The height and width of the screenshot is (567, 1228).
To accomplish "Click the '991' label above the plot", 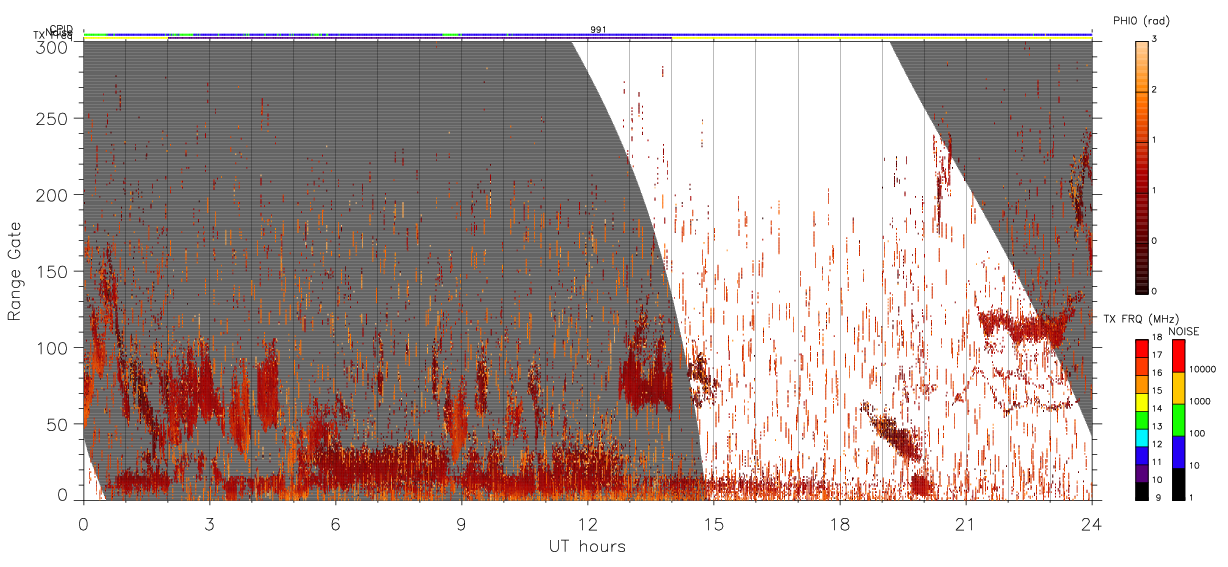I will click(x=597, y=30).
